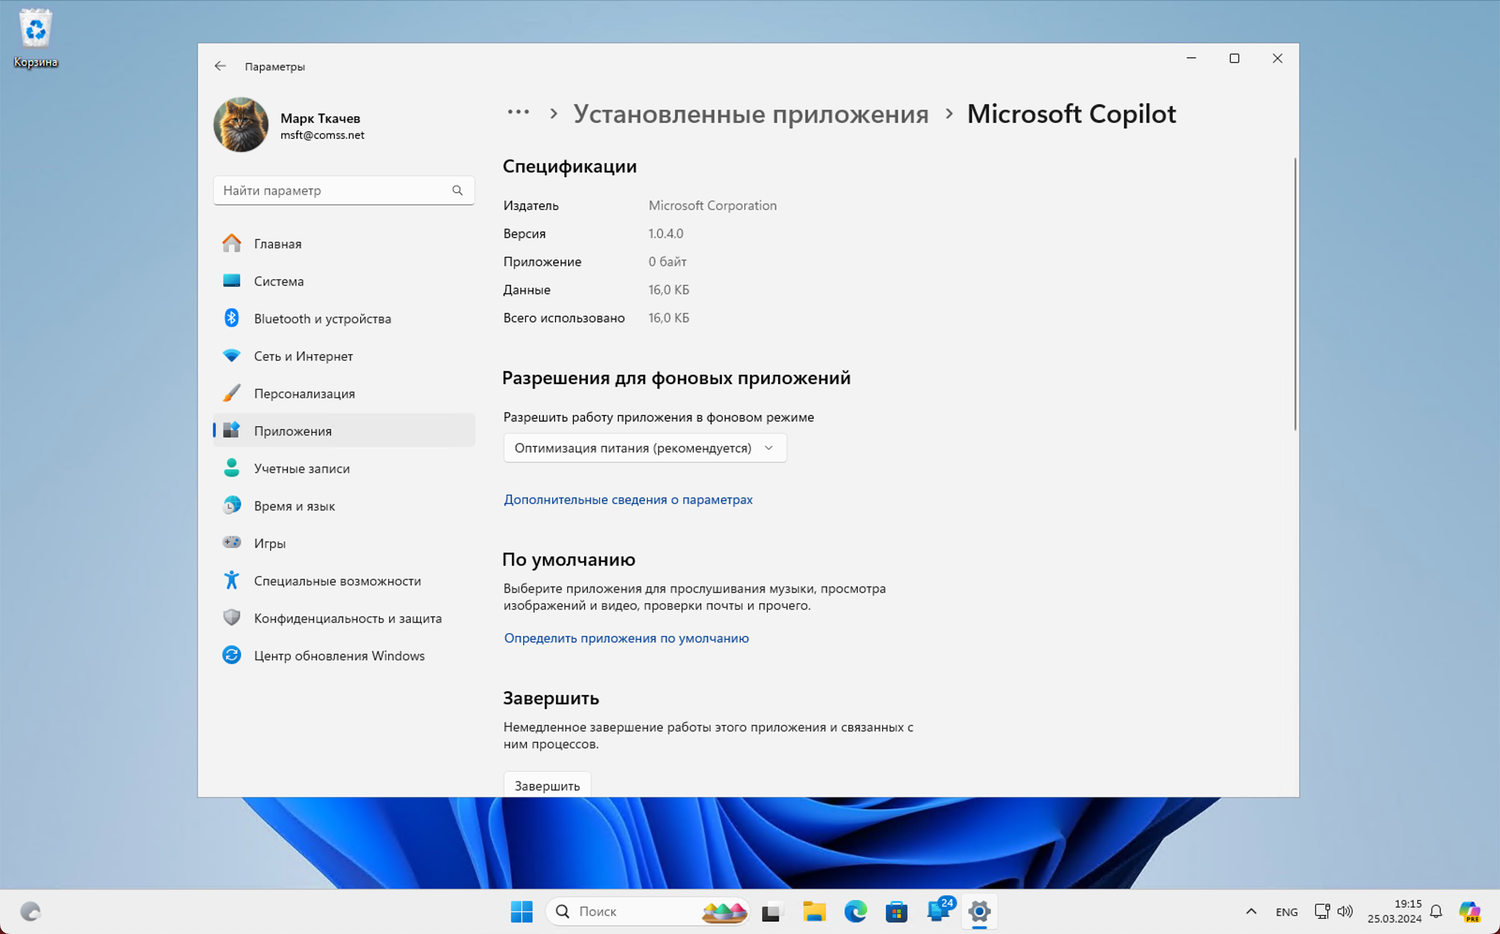Click the network icon in the system tray

tap(1322, 911)
